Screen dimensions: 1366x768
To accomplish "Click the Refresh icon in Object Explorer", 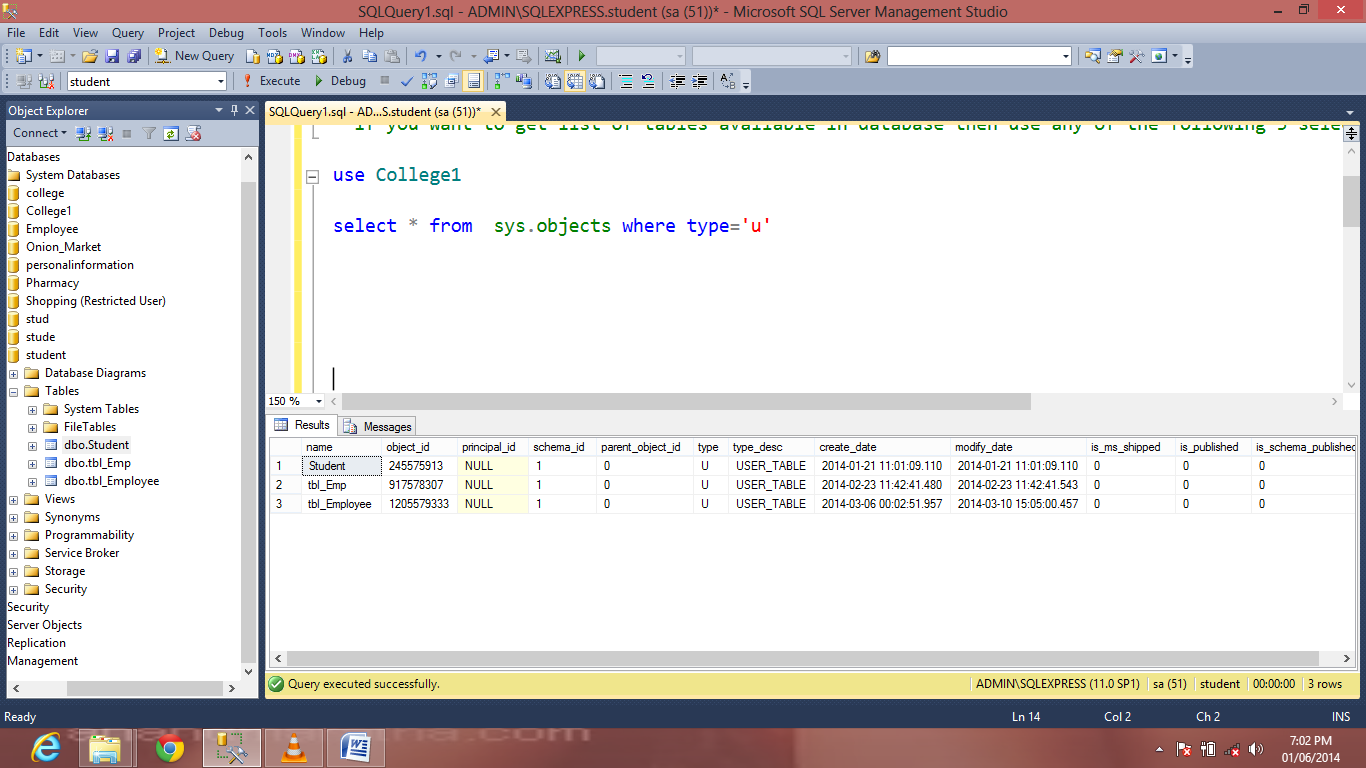I will pos(171,133).
